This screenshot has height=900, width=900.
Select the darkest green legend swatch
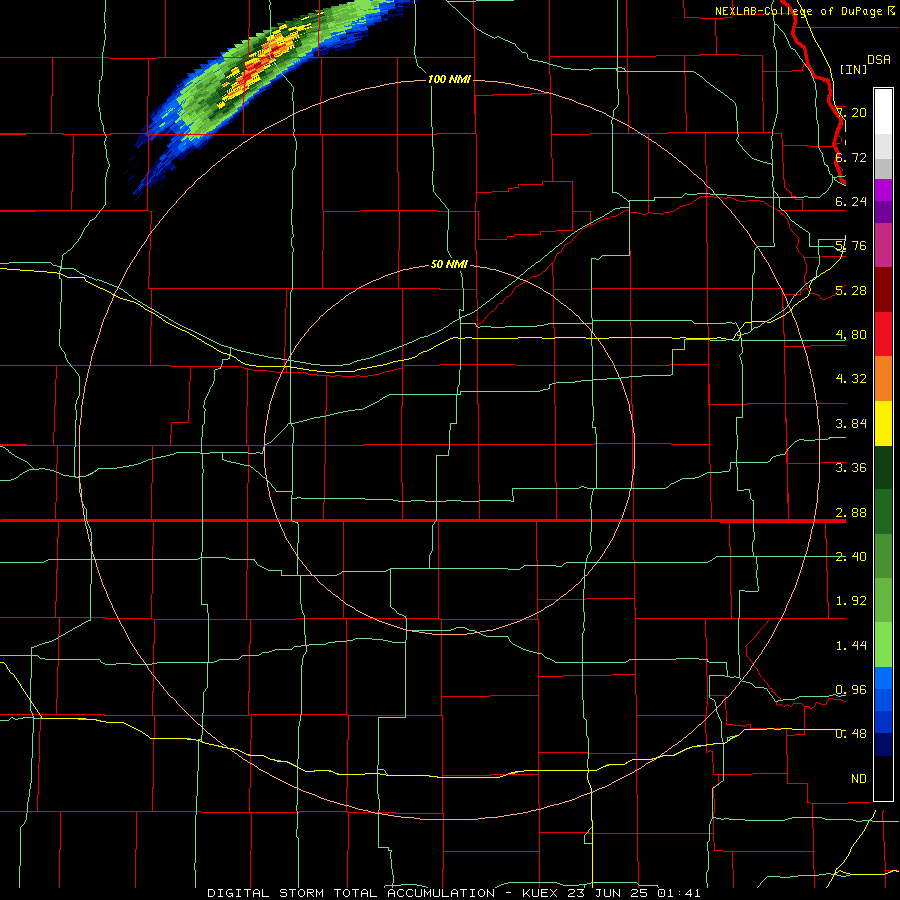pos(883,467)
